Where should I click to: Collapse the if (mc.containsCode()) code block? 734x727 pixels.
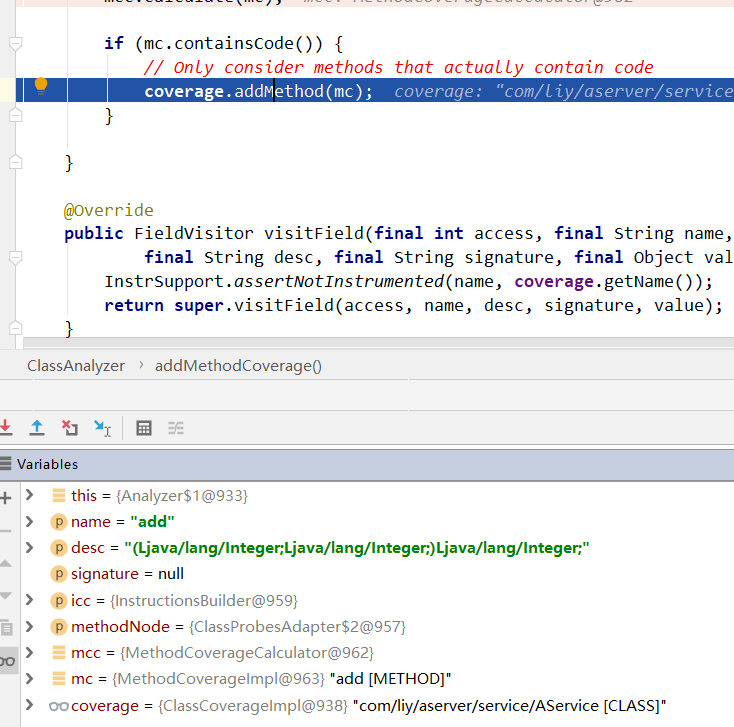(x=15, y=44)
